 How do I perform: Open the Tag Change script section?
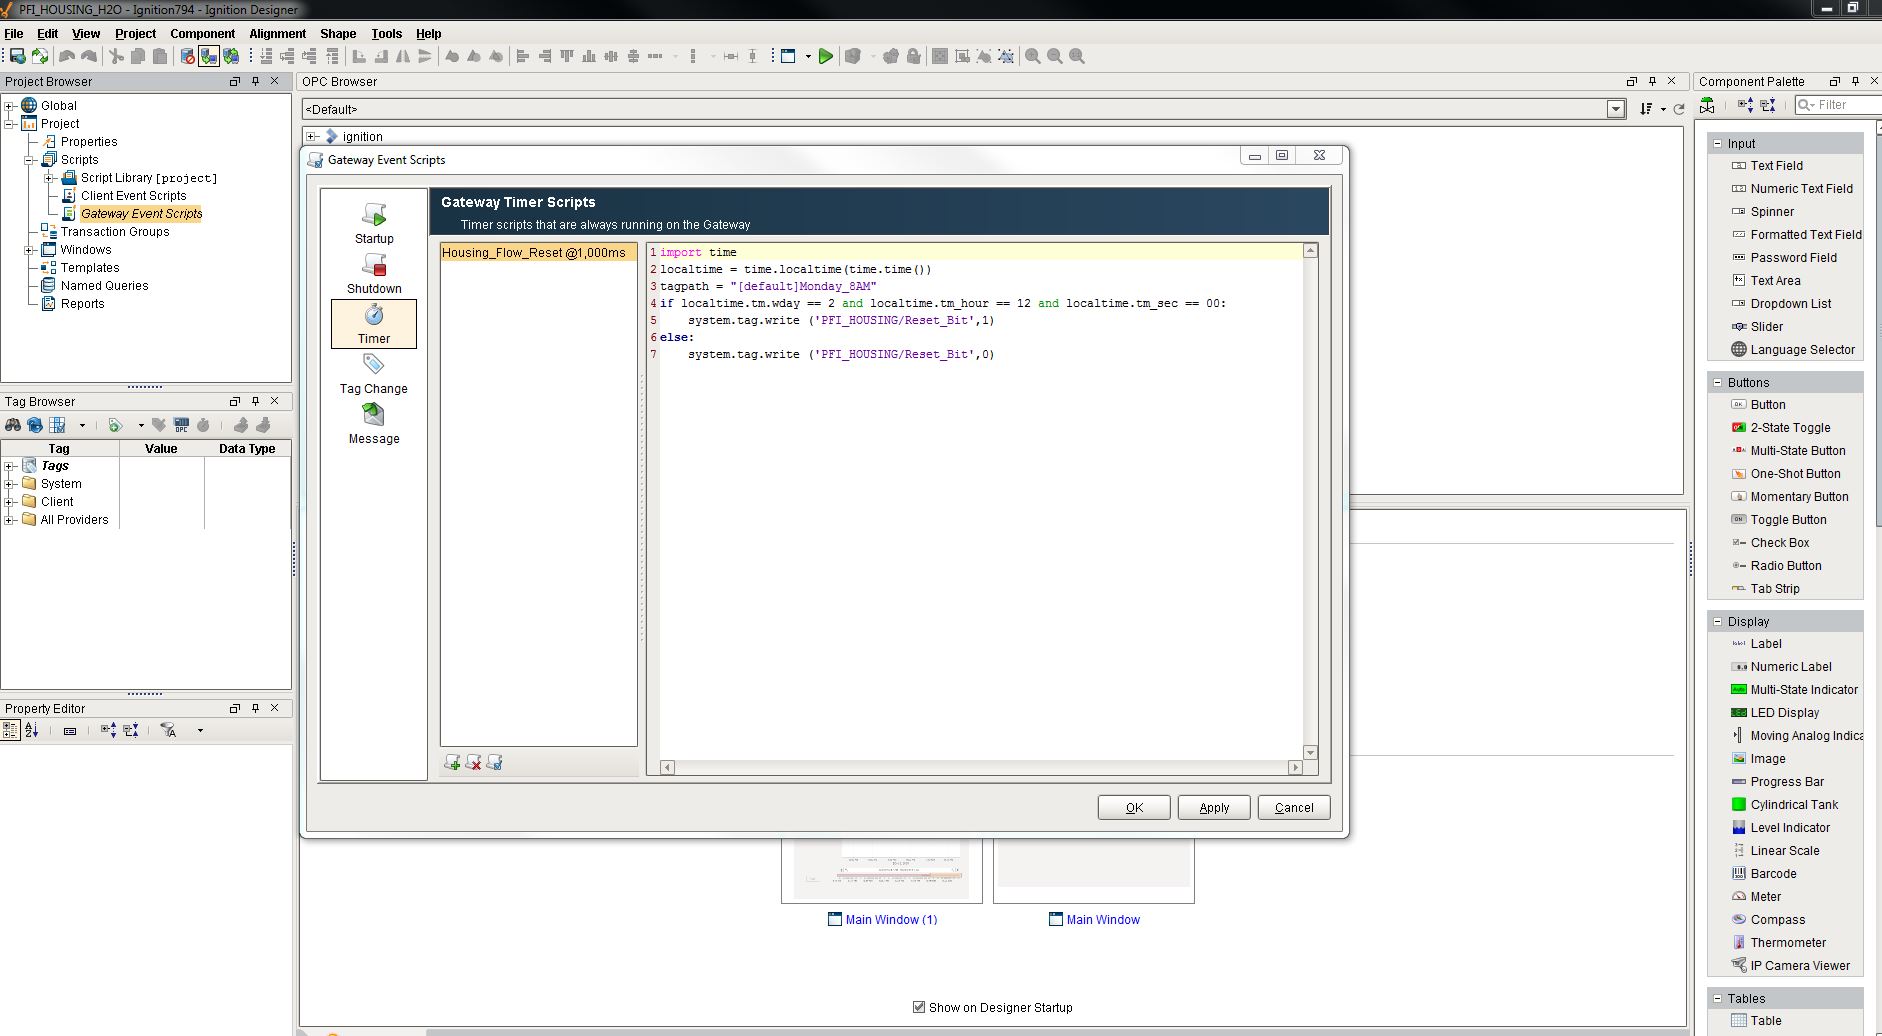[x=374, y=372]
